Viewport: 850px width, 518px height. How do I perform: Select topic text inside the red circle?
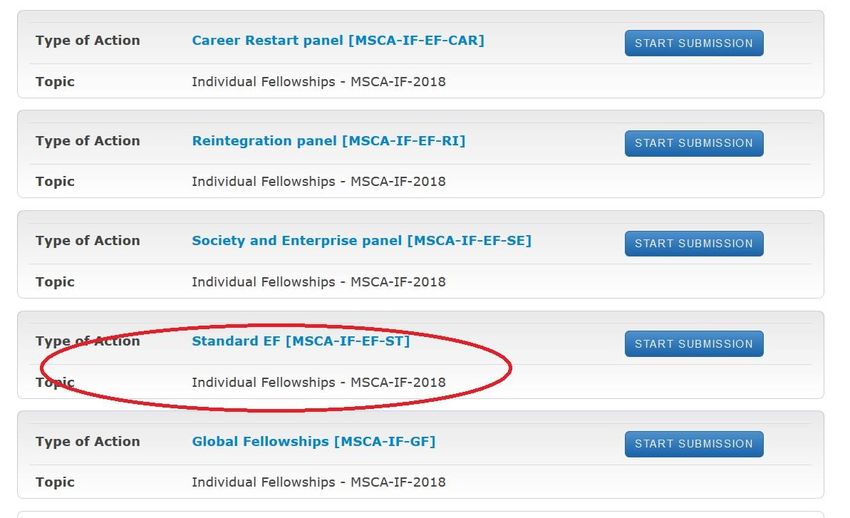(x=319, y=382)
